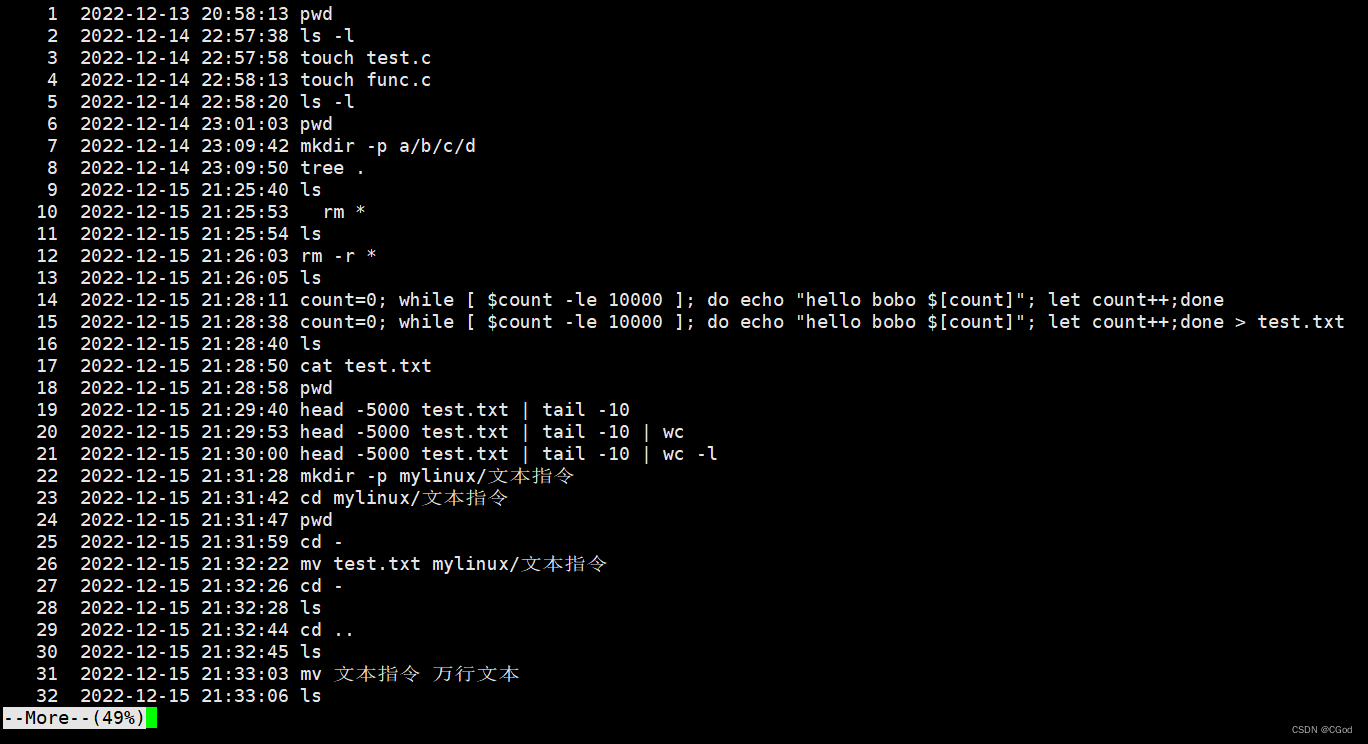This screenshot has height=744, width=1368.
Task: Click the 'cat test.txt' command
Action: click(x=366, y=366)
